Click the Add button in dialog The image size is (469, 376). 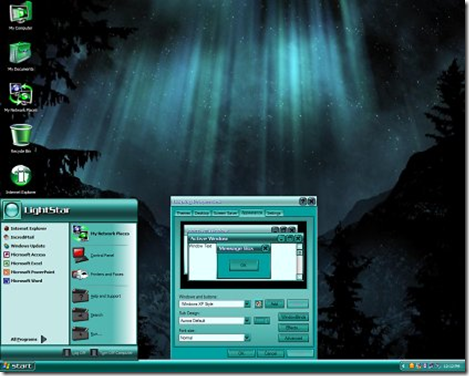click(x=274, y=304)
